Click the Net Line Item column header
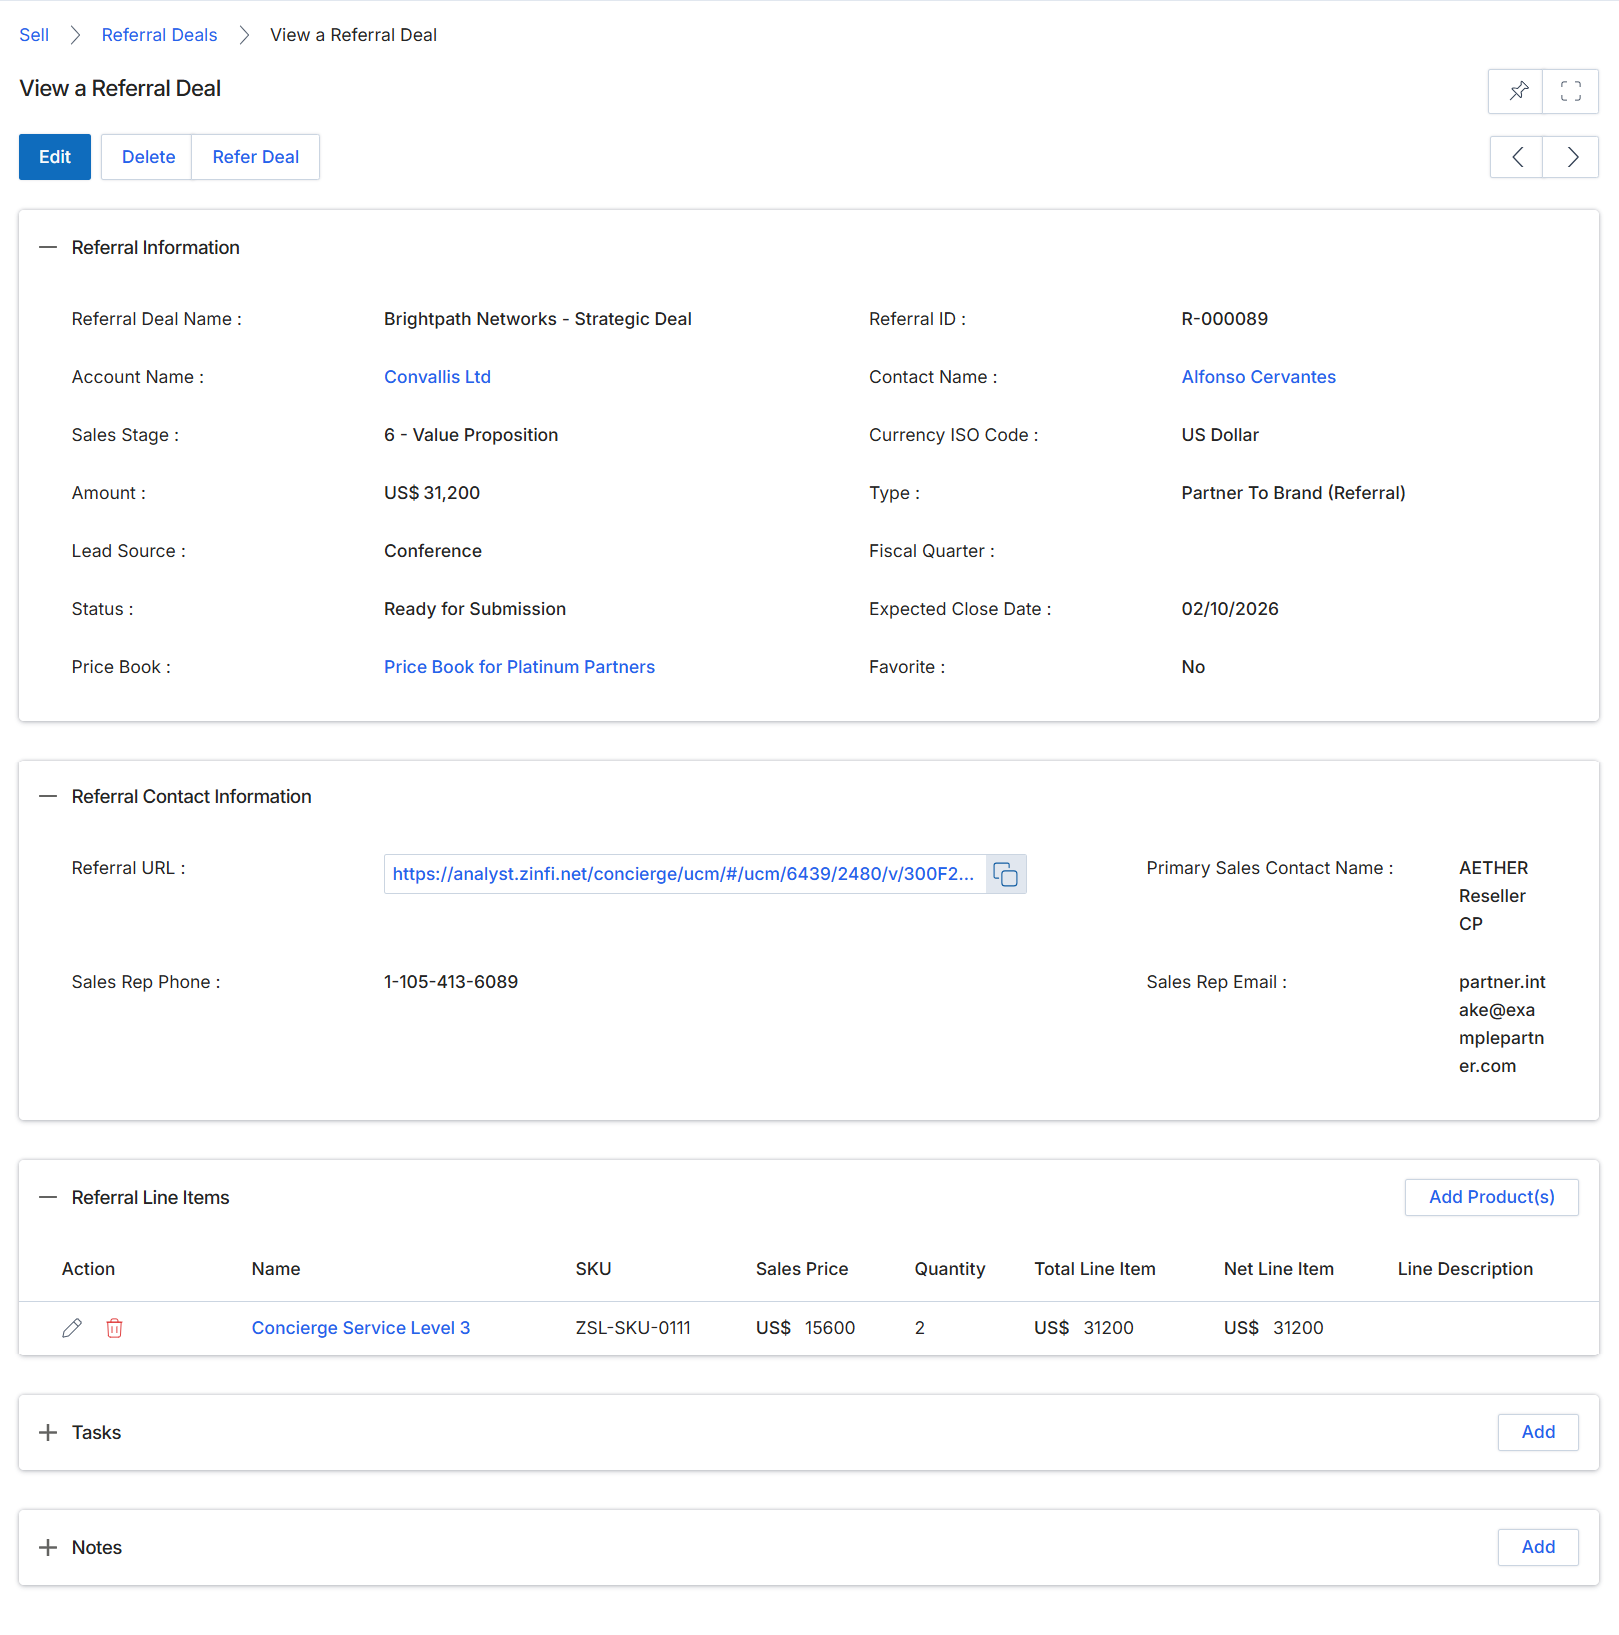The image size is (1619, 1635). point(1279,1269)
